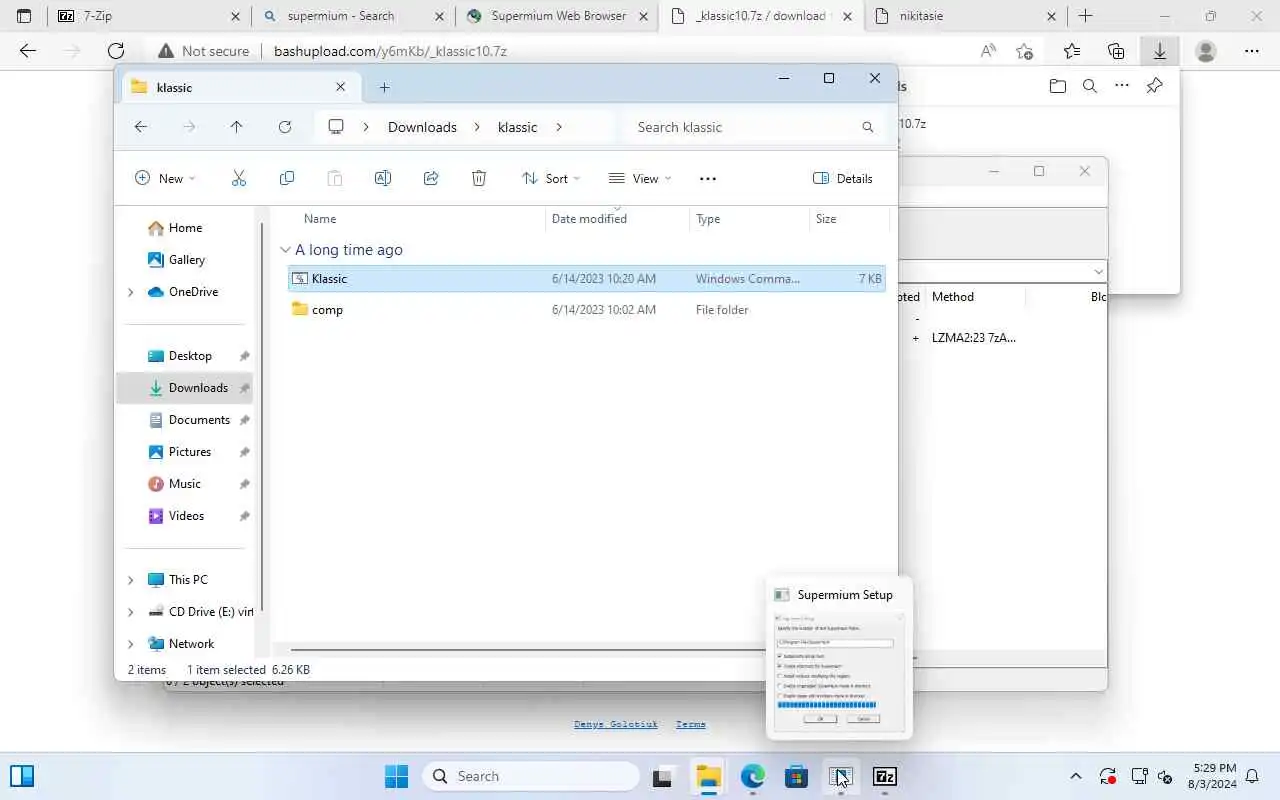1280x800 pixels.
Task: Switch to Supermium Web Browser tab
Action: pyautogui.click(x=556, y=16)
